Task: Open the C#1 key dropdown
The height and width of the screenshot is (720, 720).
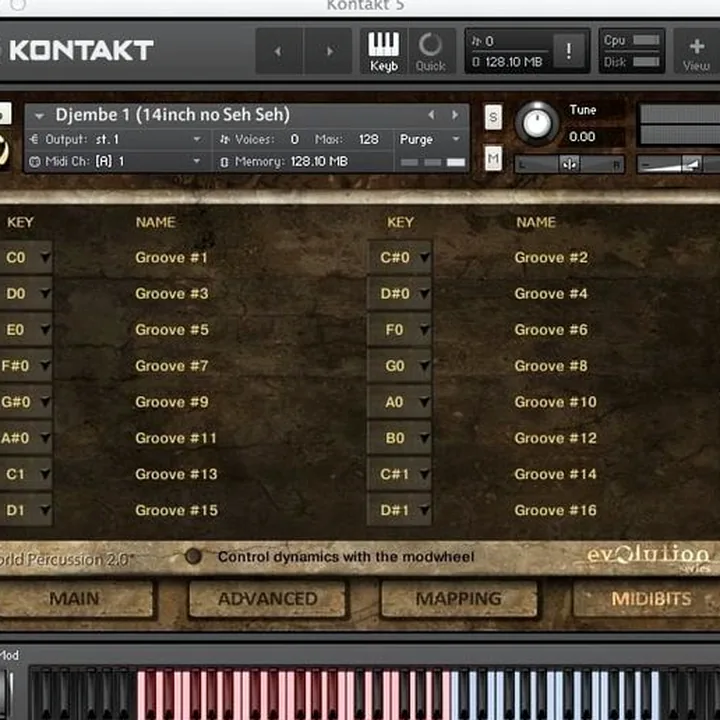Action: click(x=400, y=474)
